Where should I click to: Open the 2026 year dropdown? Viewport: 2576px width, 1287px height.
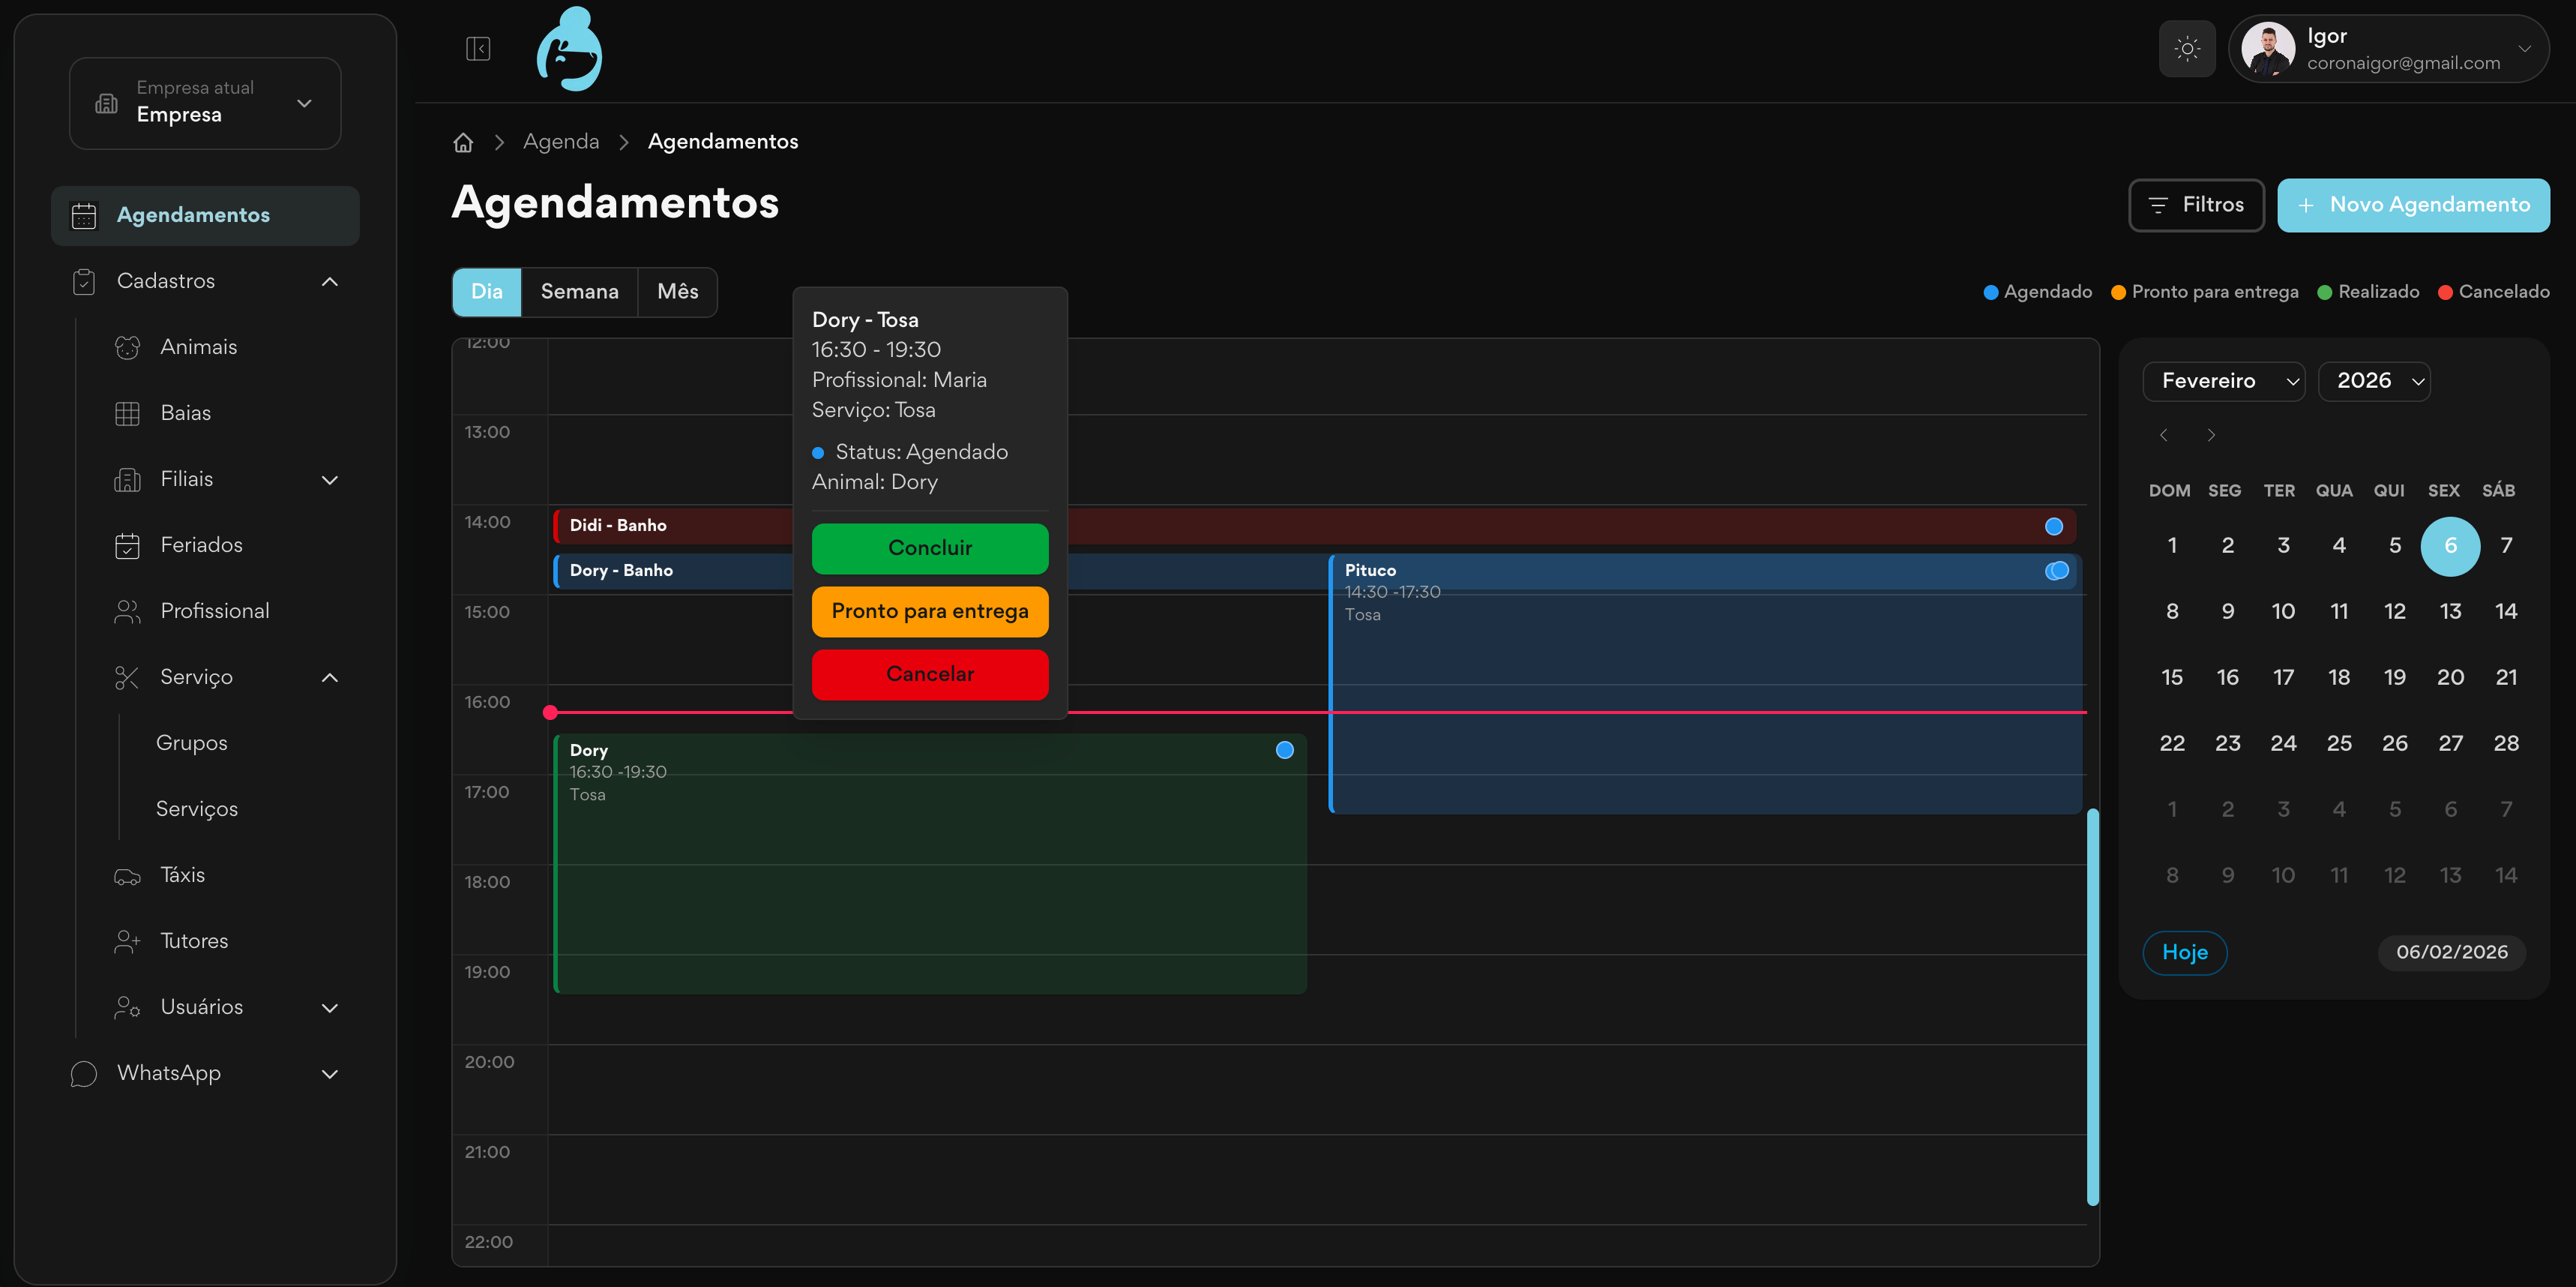(2374, 381)
